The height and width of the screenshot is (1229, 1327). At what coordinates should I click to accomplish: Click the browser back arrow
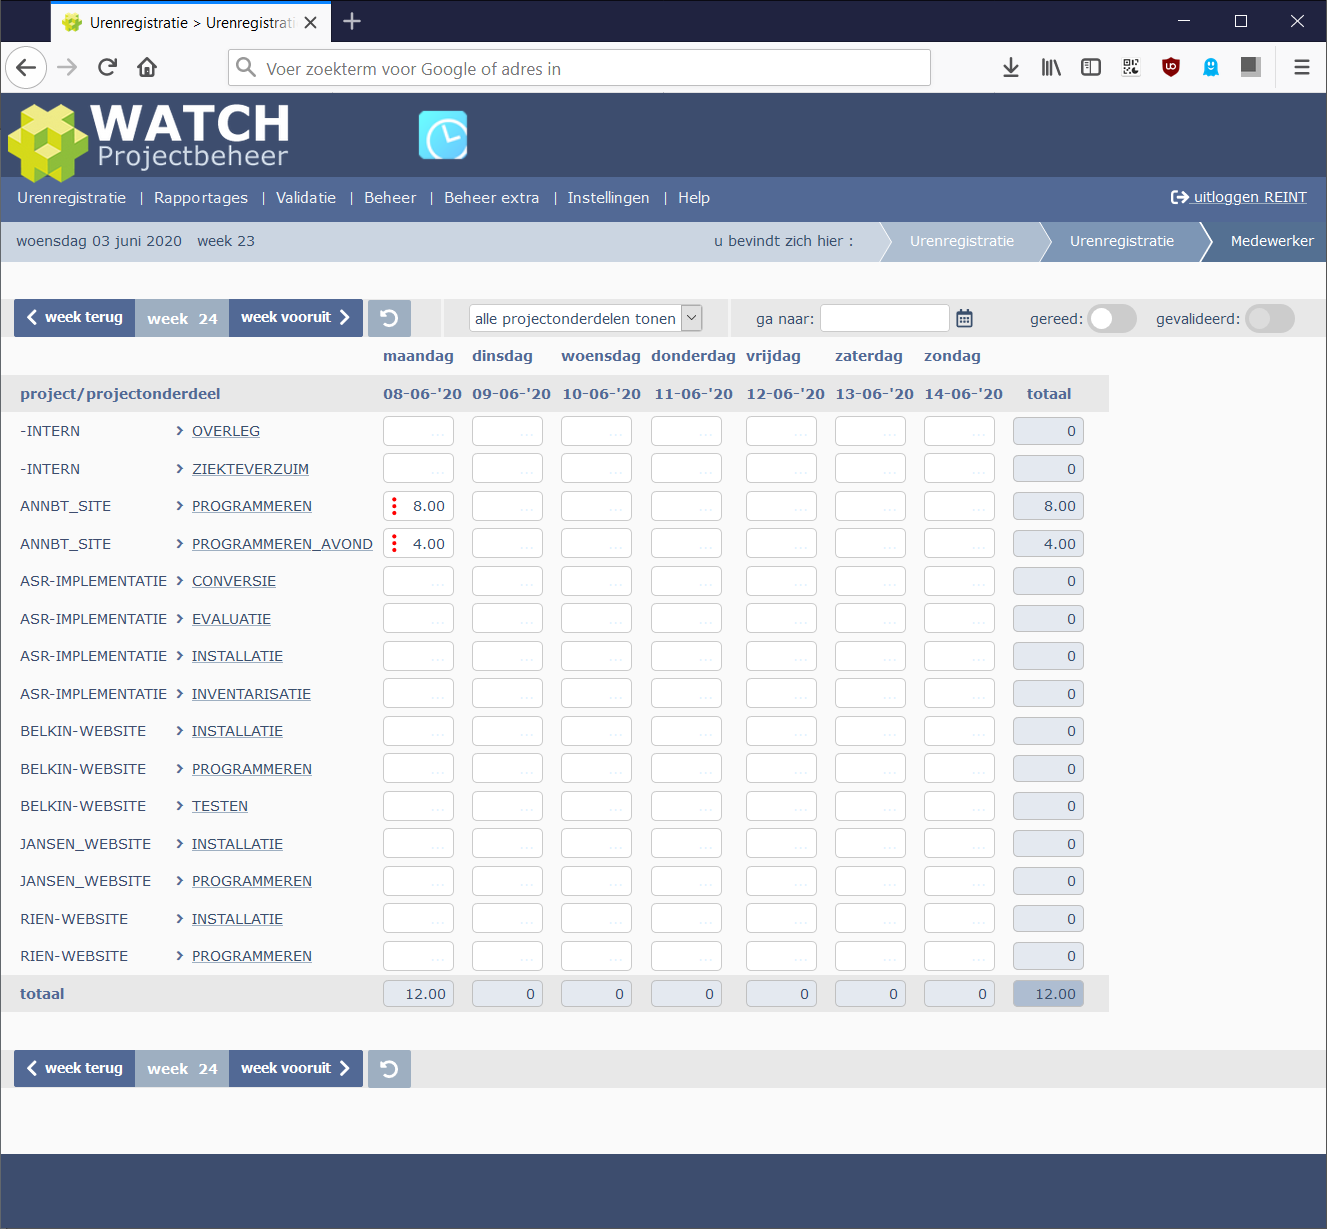(26, 67)
